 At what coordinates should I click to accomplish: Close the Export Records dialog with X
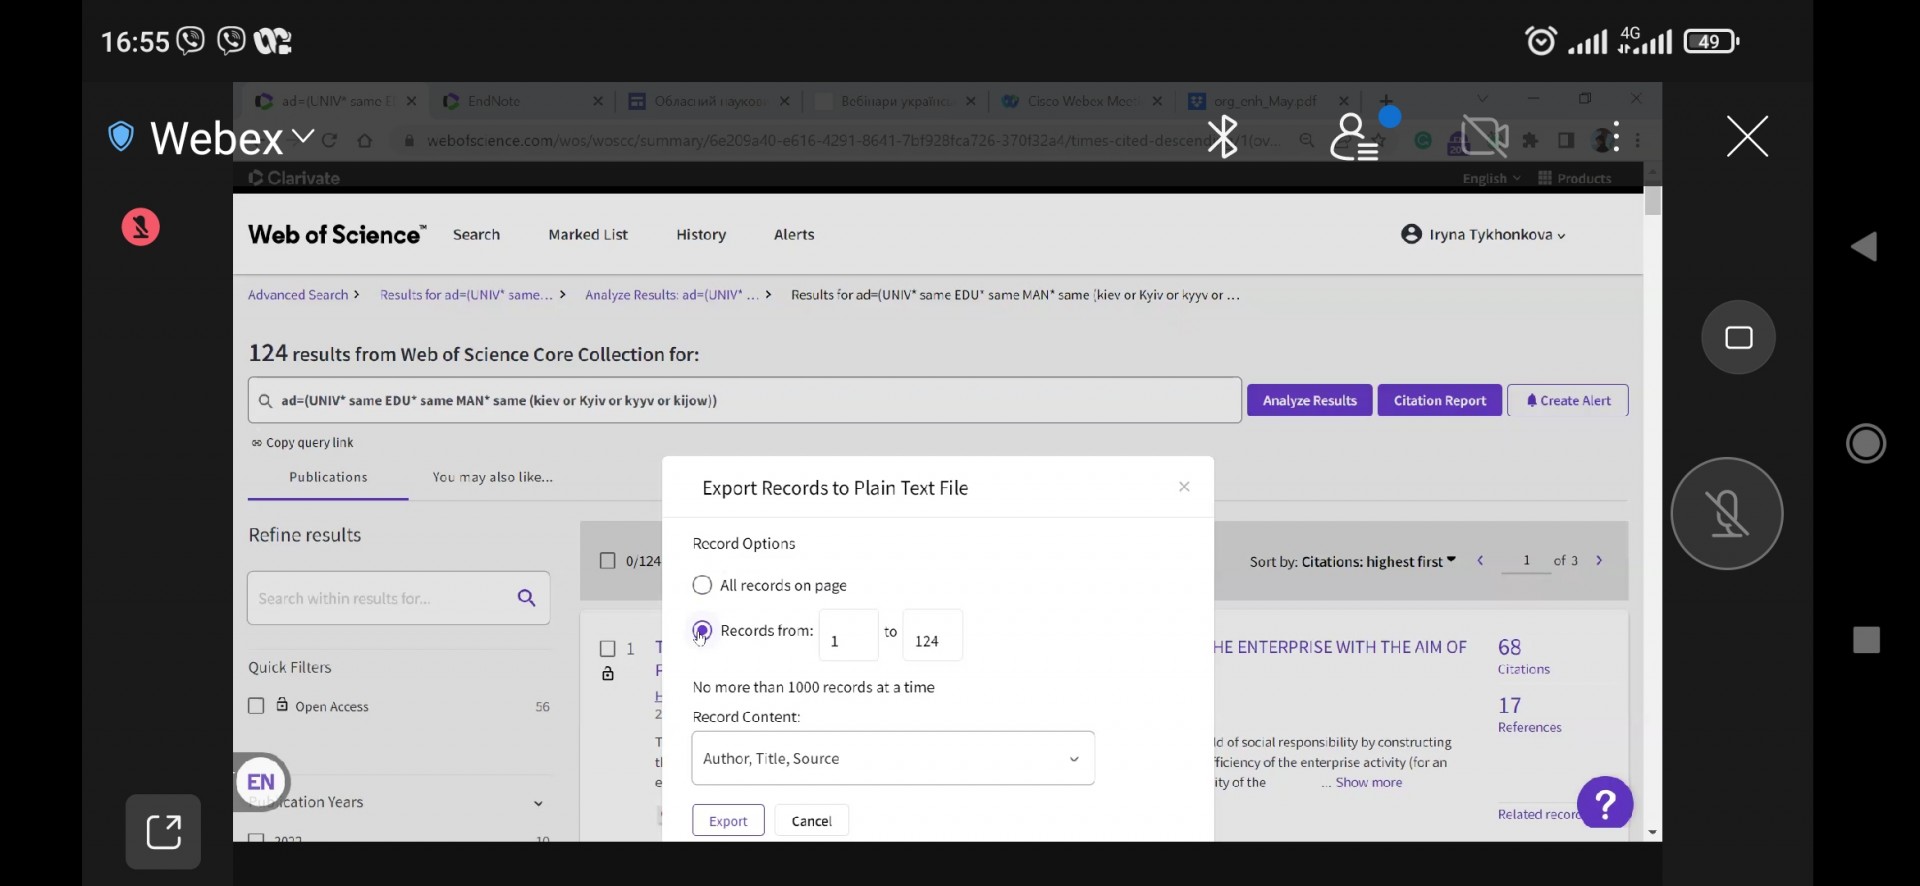[x=1184, y=487]
